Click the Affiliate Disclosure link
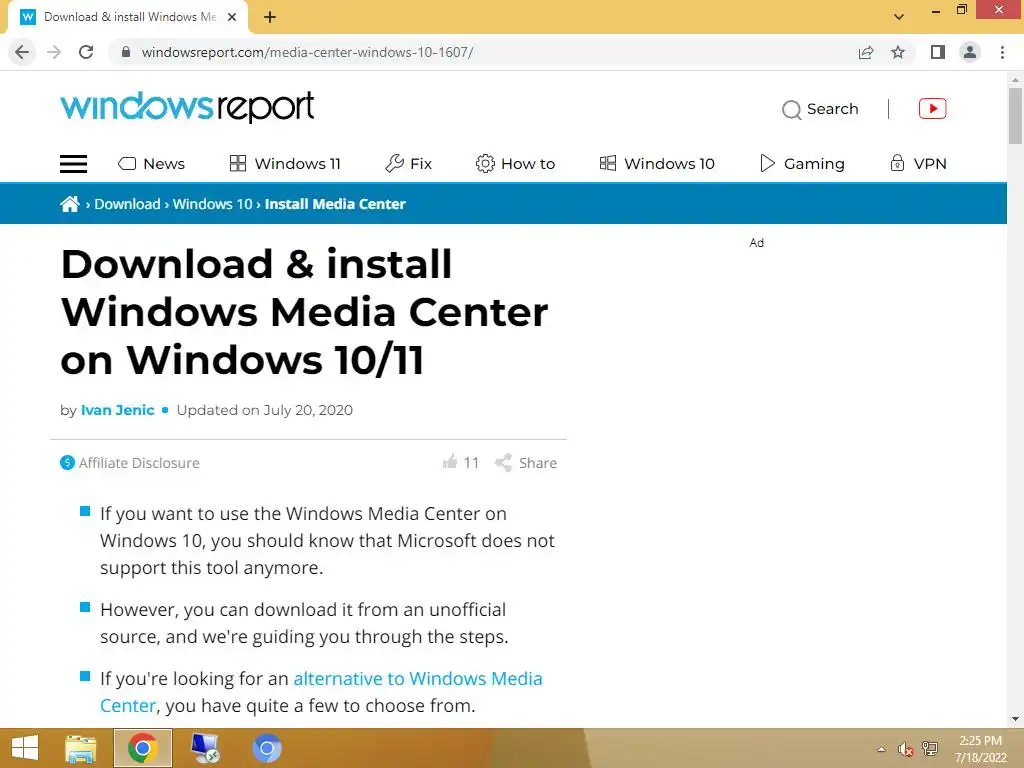This screenshot has width=1024, height=768. click(130, 463)
